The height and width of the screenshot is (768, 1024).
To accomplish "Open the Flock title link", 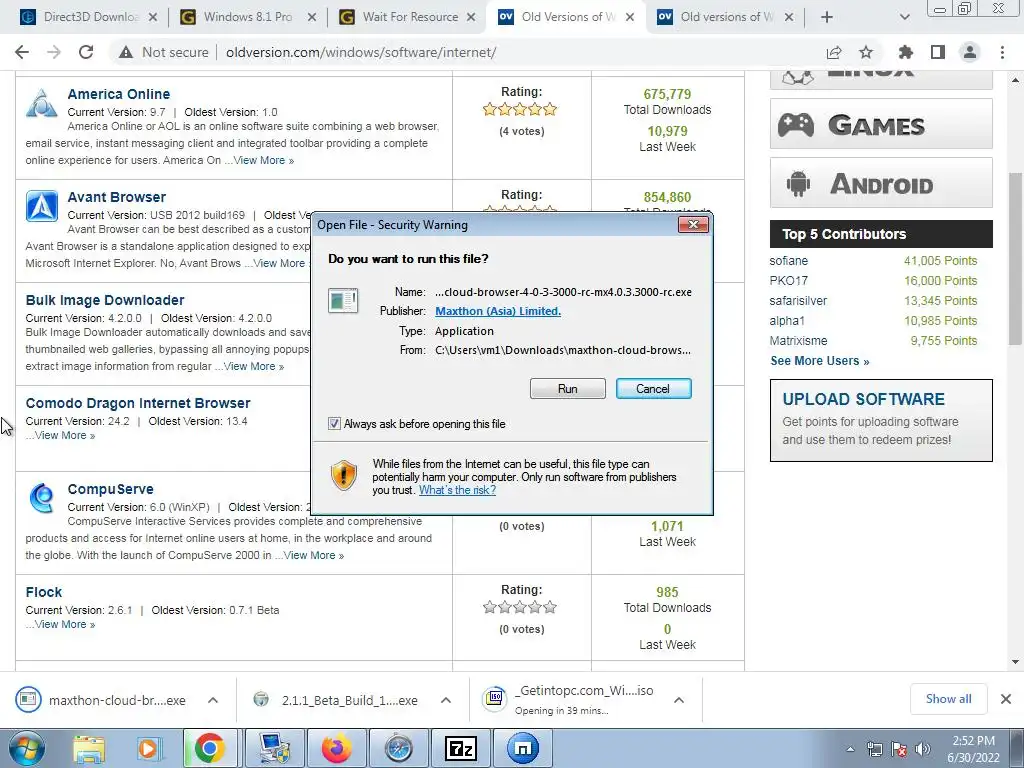I will pos(44,592).
